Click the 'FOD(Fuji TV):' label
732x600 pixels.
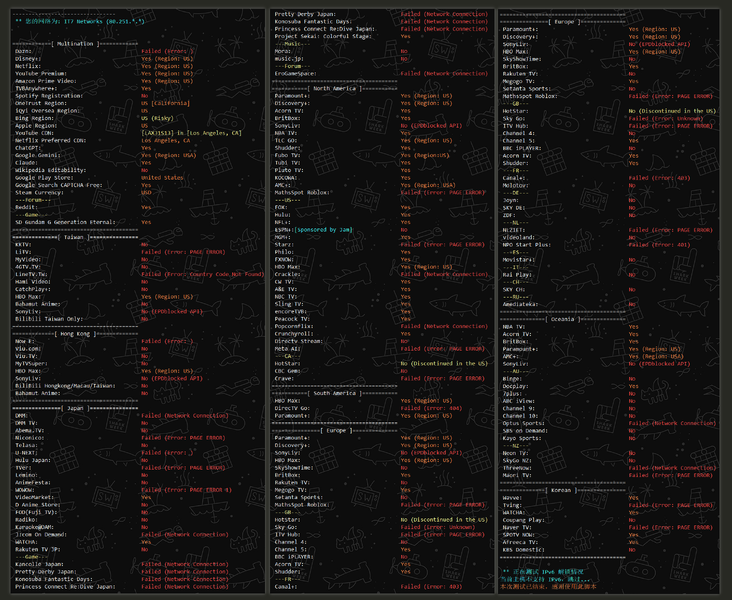[x=36, y=512]
